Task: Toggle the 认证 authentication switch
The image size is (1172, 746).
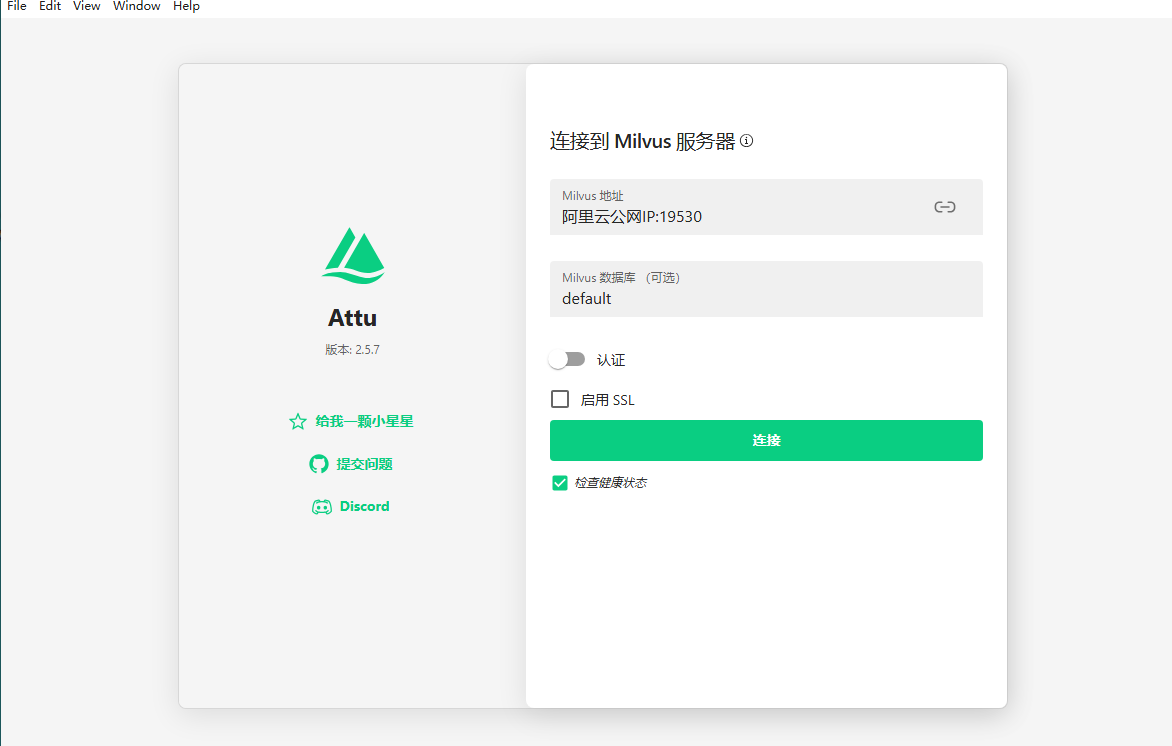Action: tap(567, 360)
